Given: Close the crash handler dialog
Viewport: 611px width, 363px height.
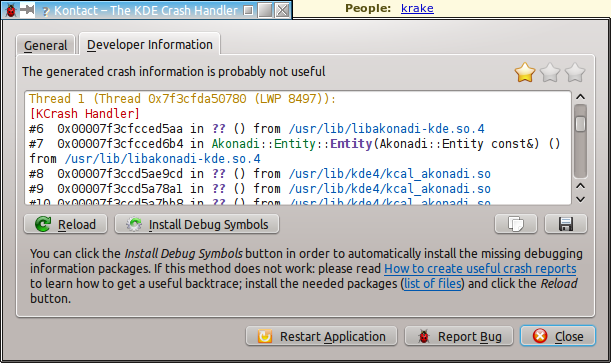Looking at the screenshot, I should point(558,336).
